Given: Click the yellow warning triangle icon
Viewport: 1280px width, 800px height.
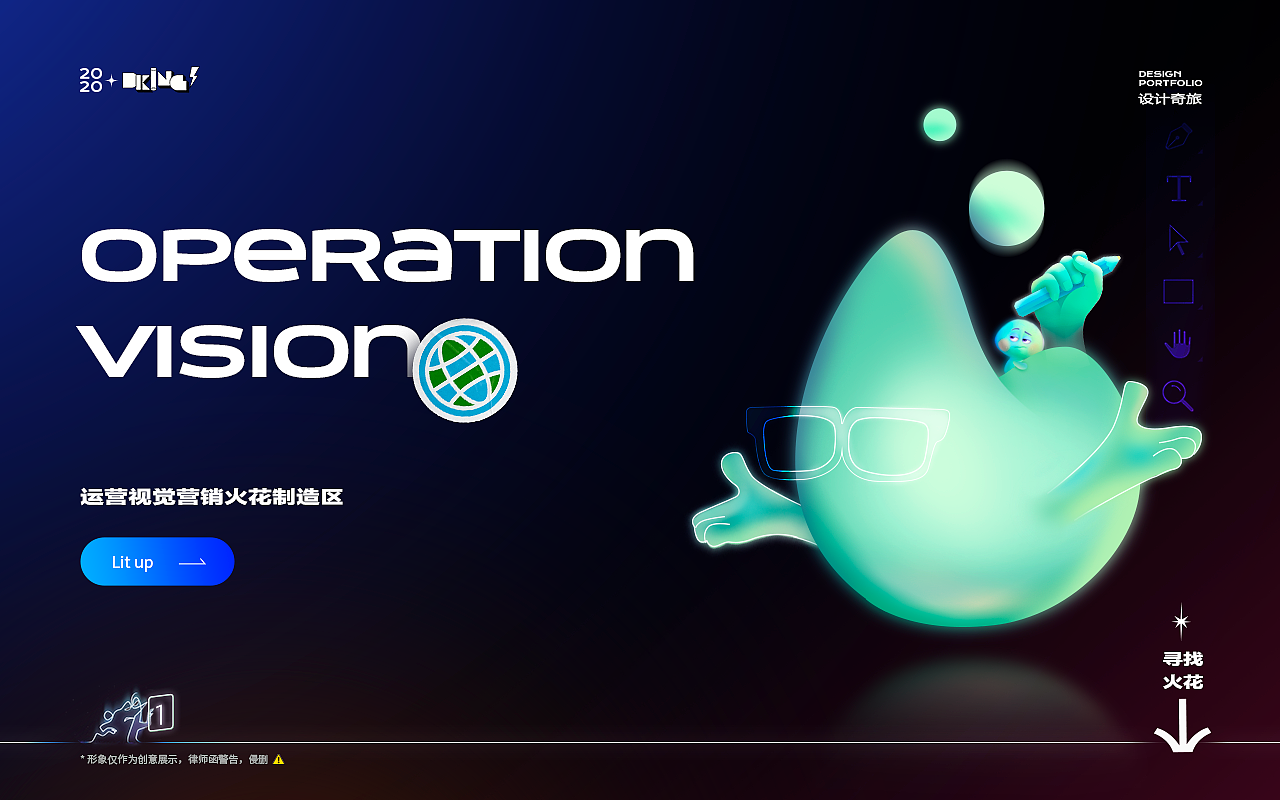Looking at the screenshot, I should [x=279, y=759].
